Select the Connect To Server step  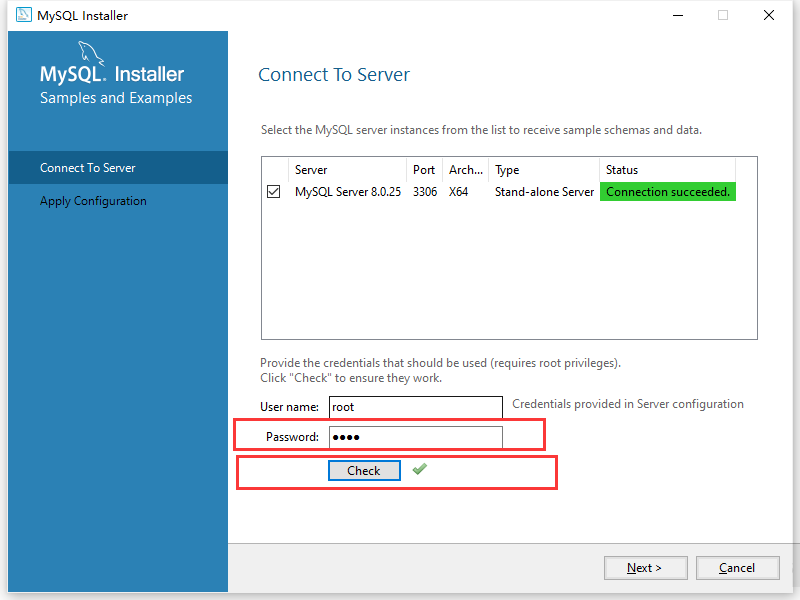88,168
